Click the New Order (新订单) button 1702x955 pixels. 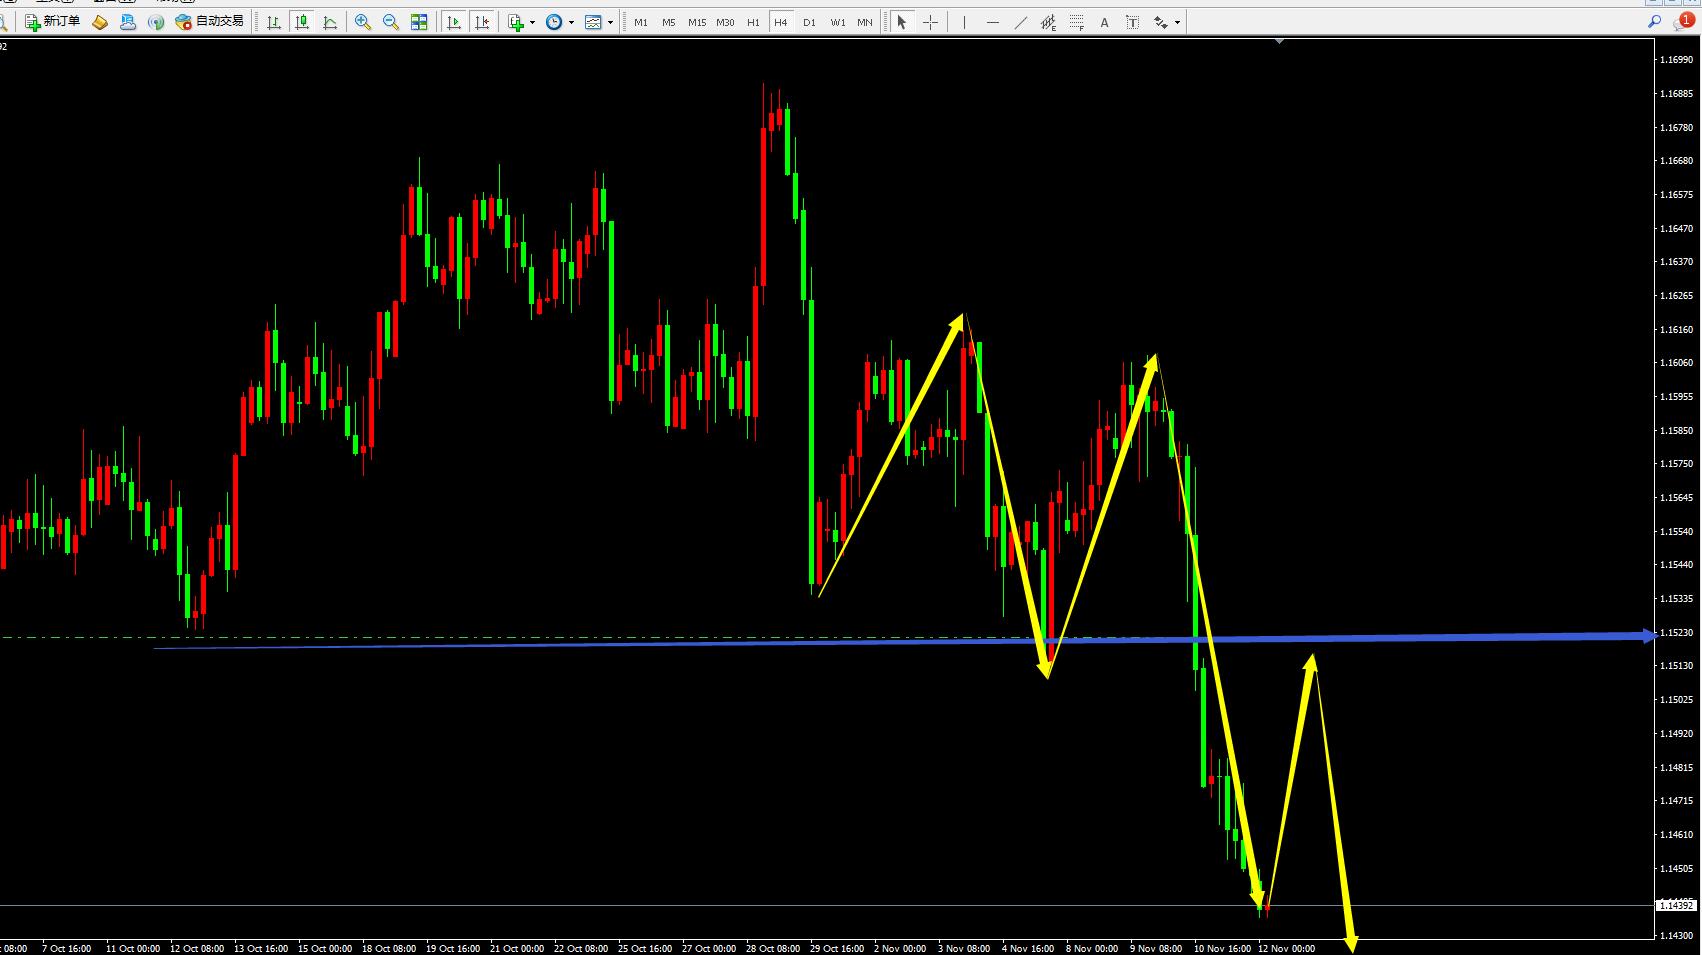pos(52,21)
